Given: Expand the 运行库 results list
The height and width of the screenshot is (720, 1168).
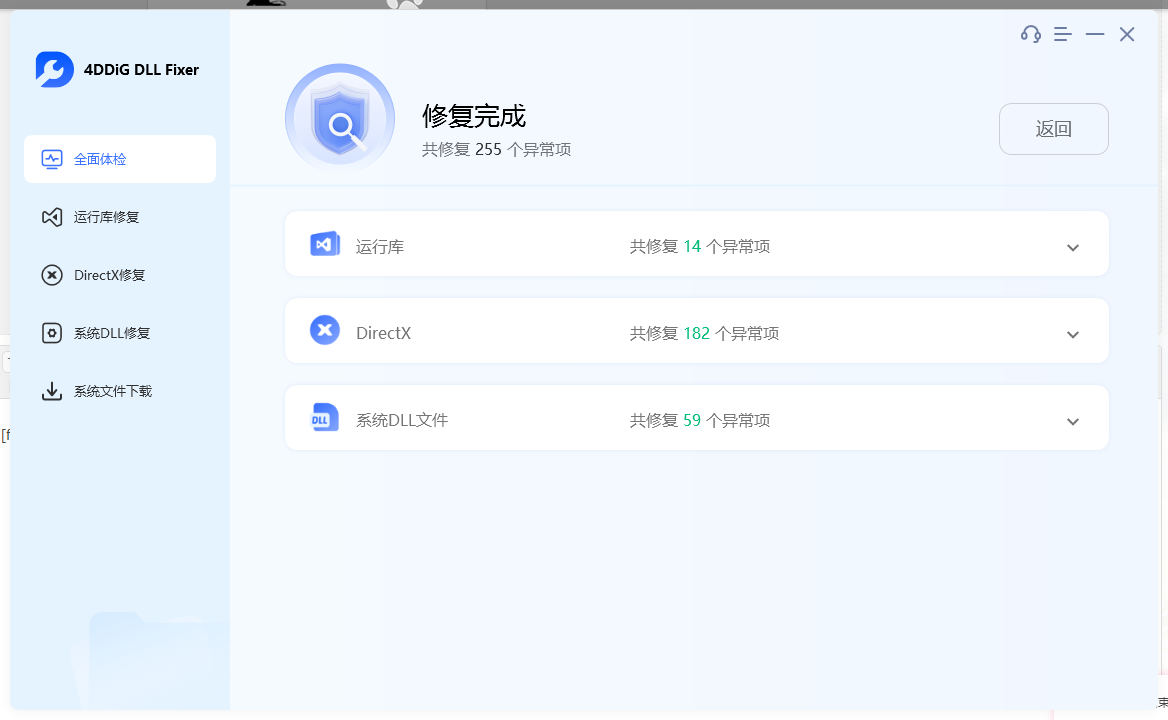Looking at the screenshot, I should pos(1072,247).
